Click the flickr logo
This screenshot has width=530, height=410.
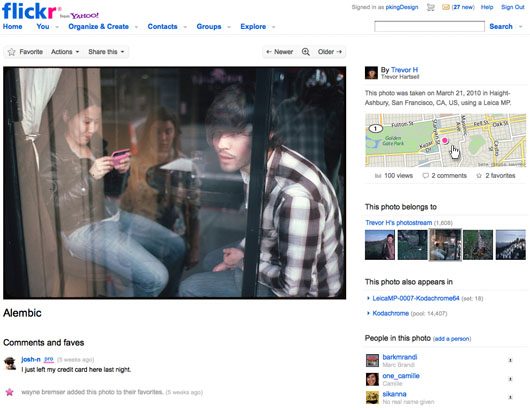[30, 10]
